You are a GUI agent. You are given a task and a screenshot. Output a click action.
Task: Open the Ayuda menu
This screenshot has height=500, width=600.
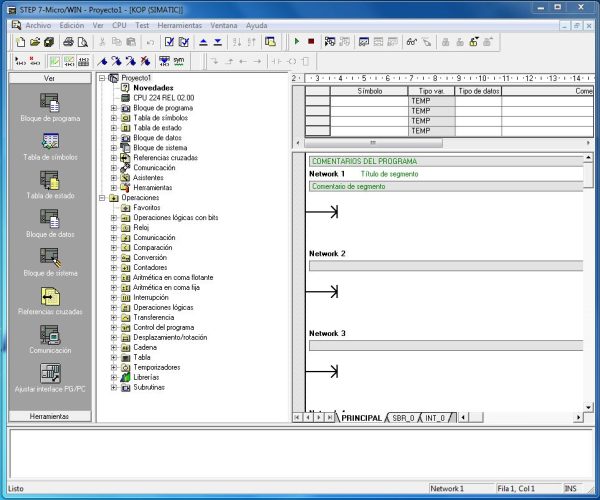pos(256,25)
